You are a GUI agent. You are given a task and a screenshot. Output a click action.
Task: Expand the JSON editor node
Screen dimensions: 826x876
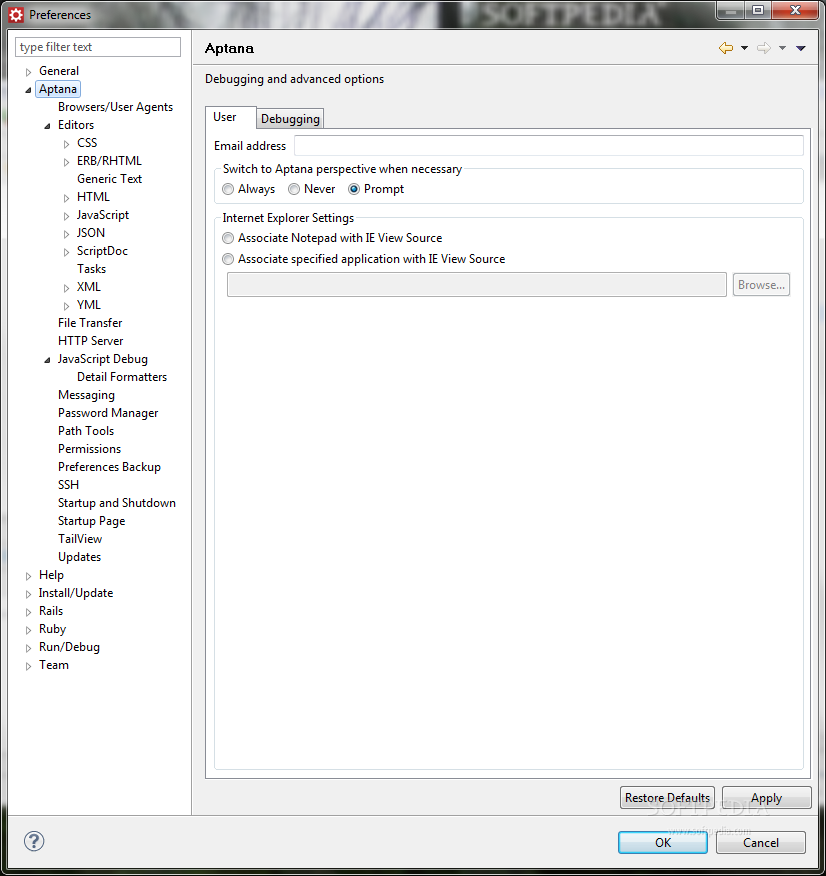(66, 234)
